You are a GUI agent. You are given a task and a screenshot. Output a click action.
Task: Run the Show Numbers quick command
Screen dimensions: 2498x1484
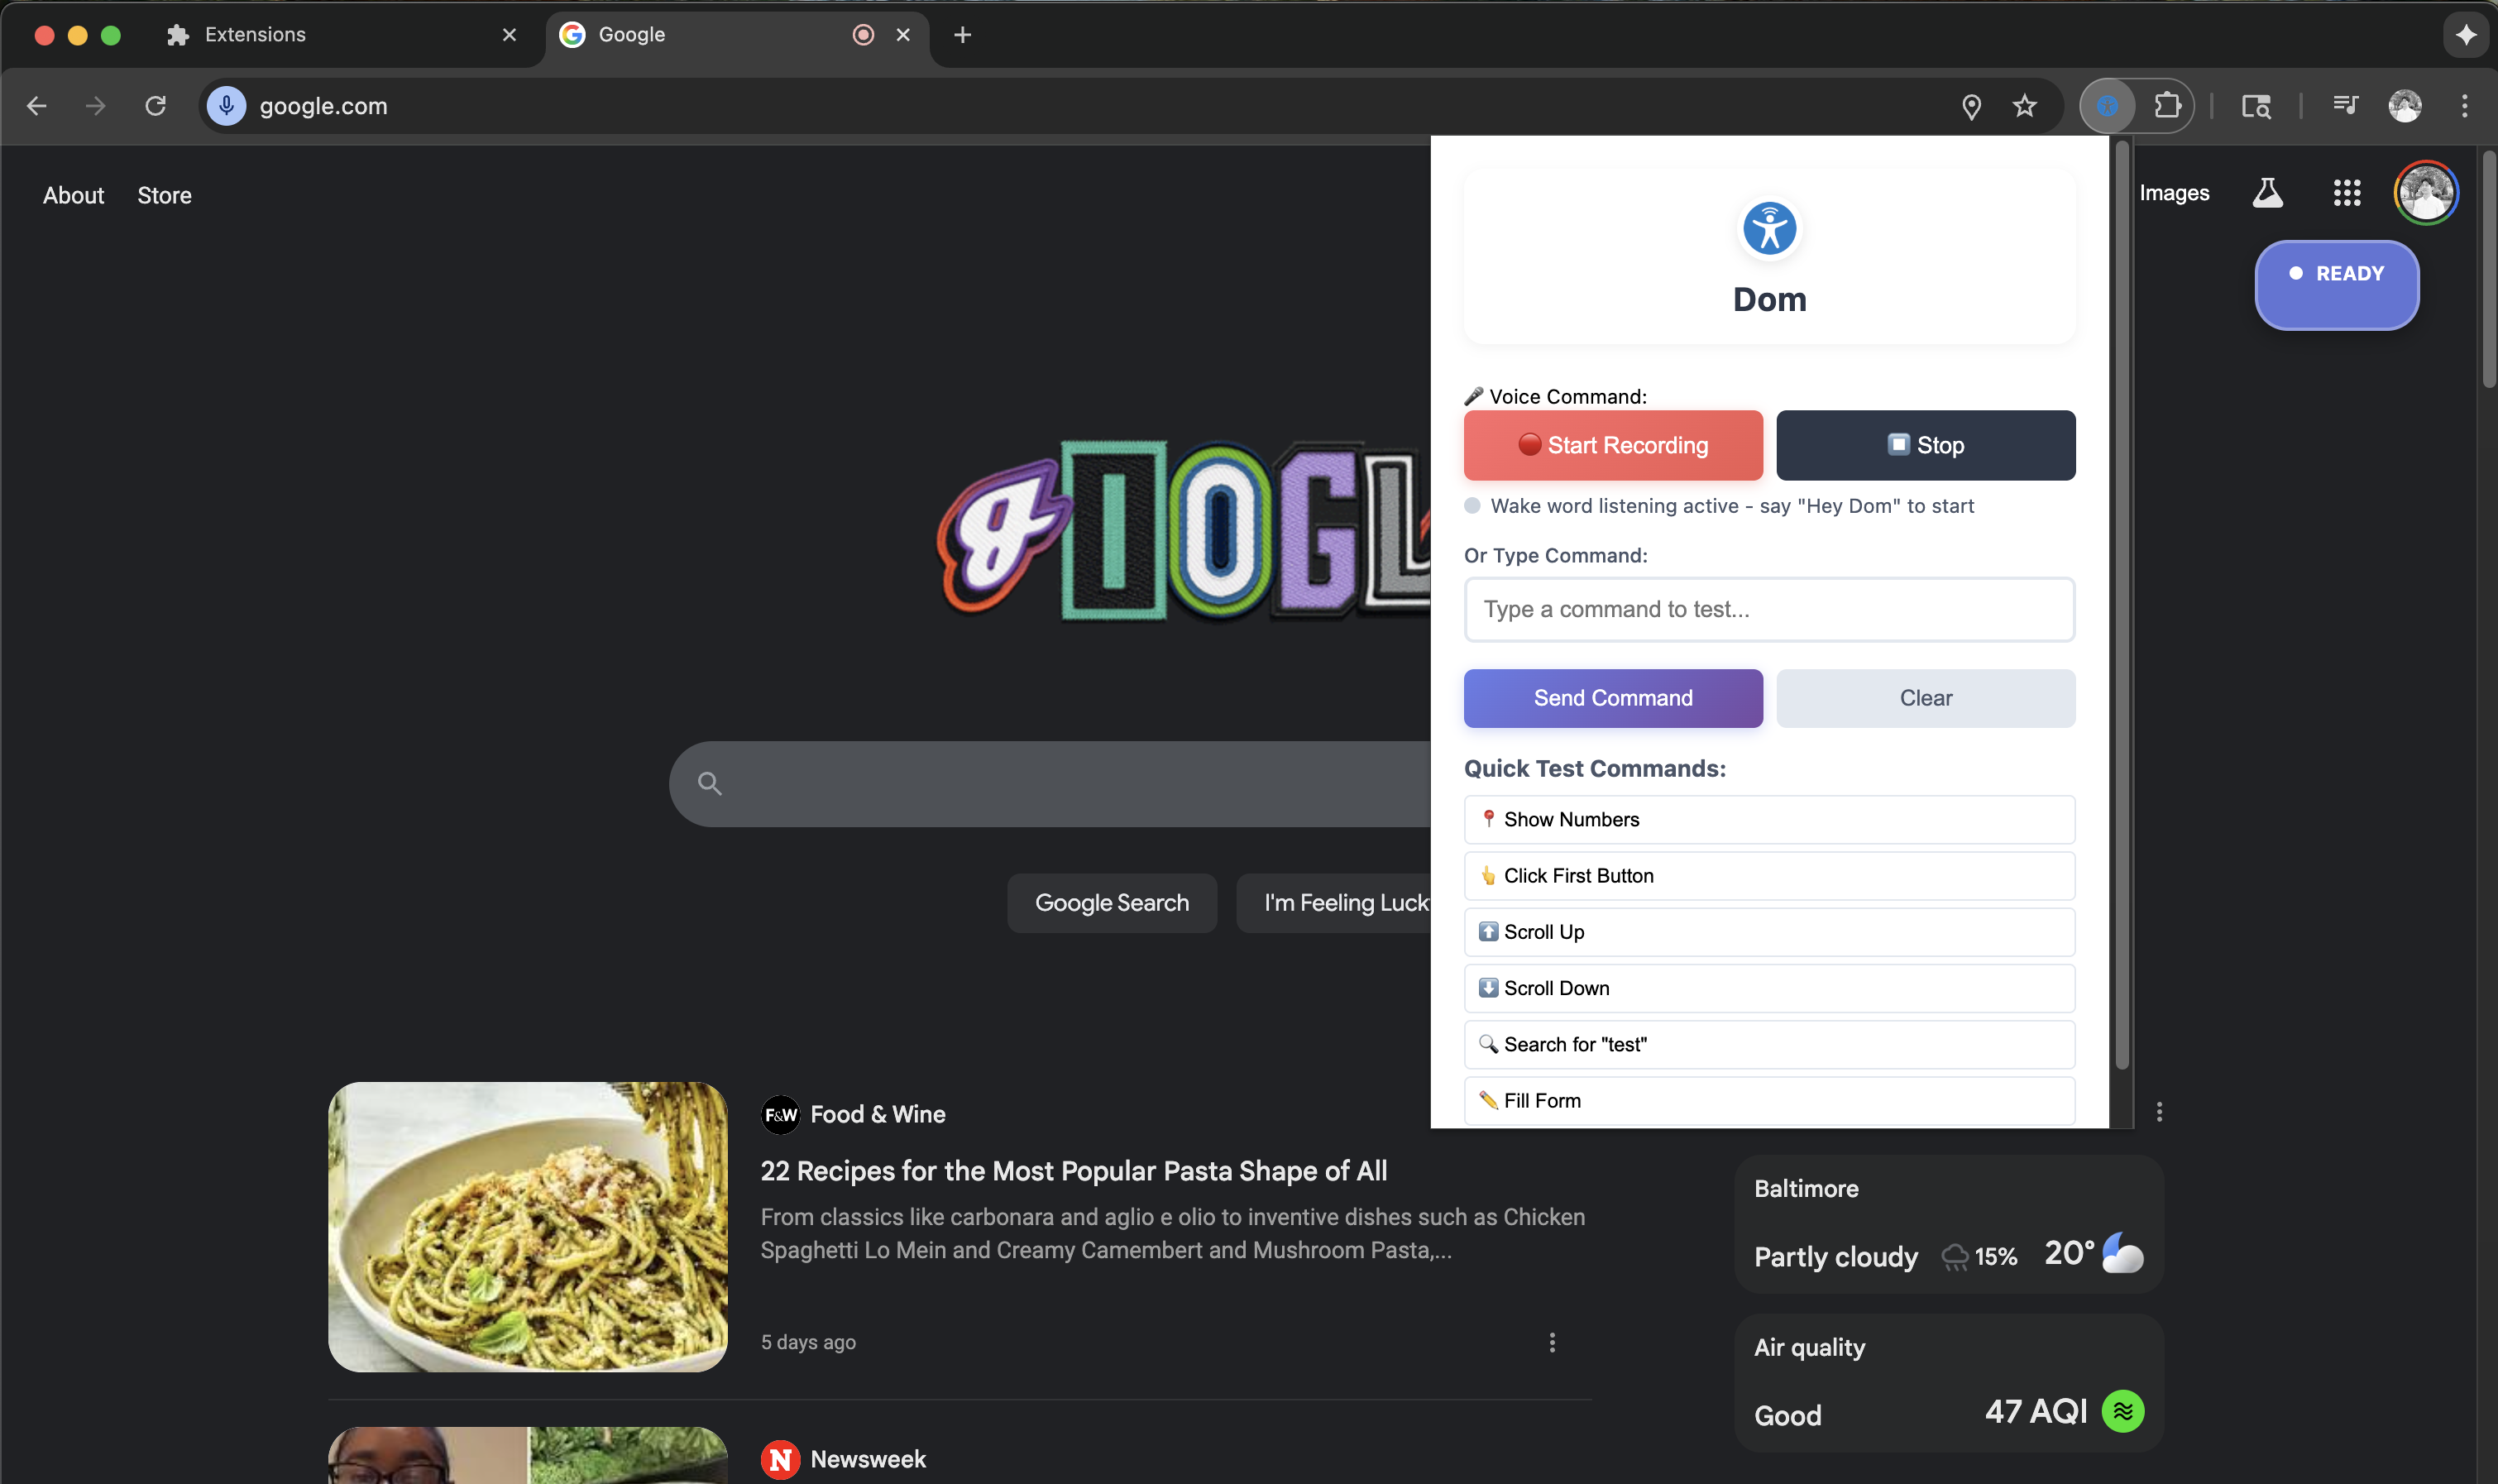coord(1768,819)
